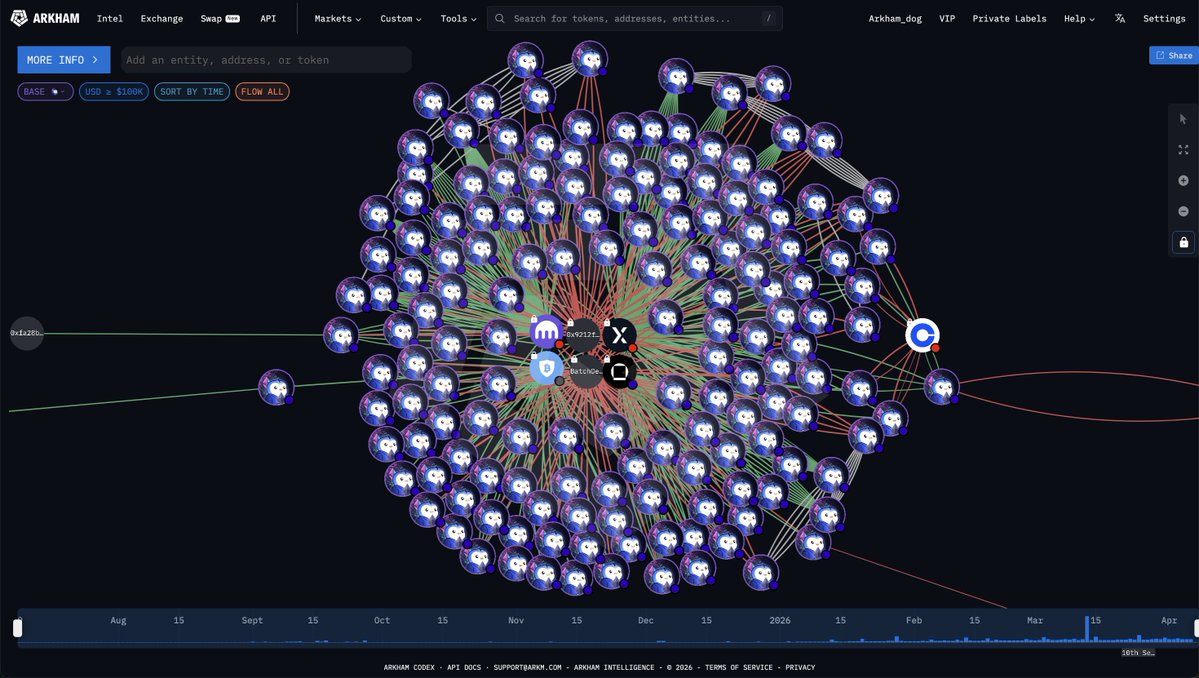Open the Exchange tab
The height and width of the screenshot is (678, 1199).
[x=161, y=18]
